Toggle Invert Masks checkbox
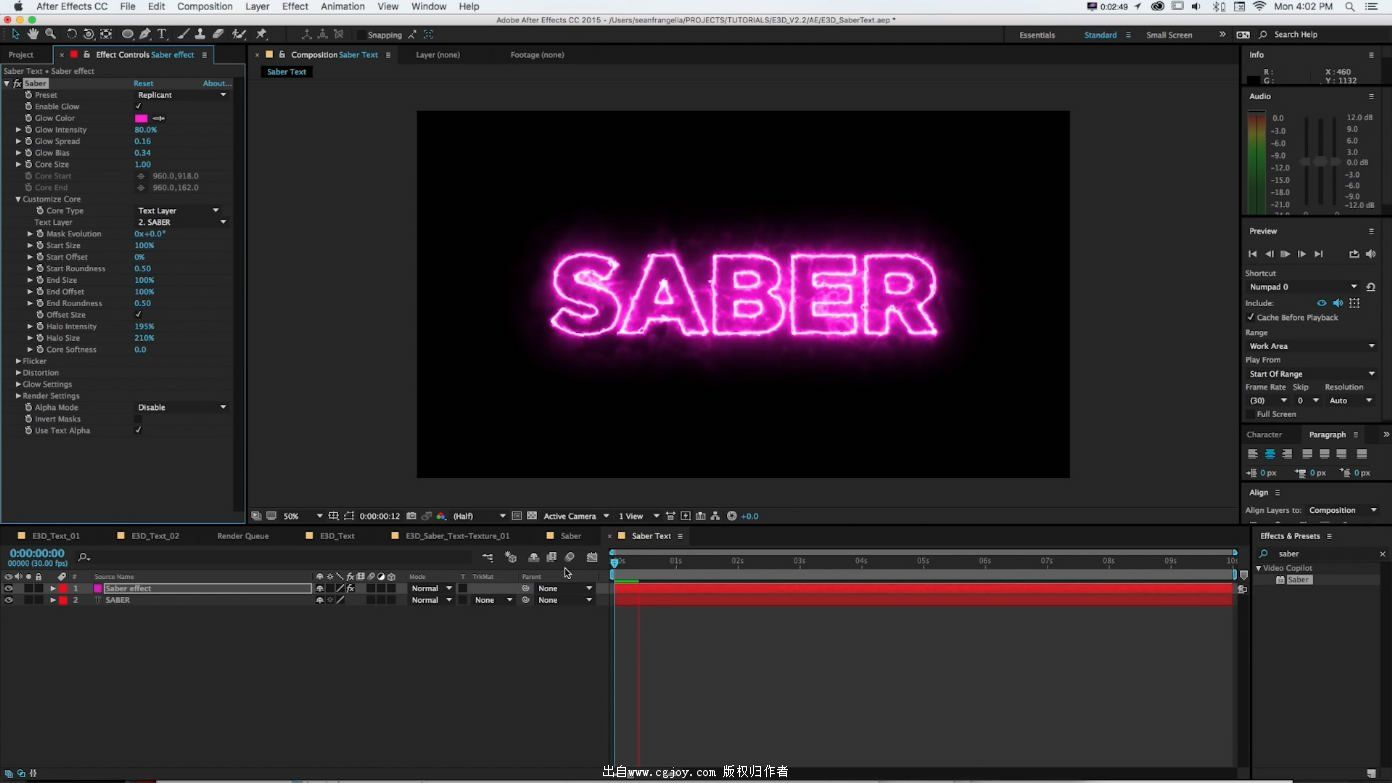The image size is (1392, 783). pos(139,419)
